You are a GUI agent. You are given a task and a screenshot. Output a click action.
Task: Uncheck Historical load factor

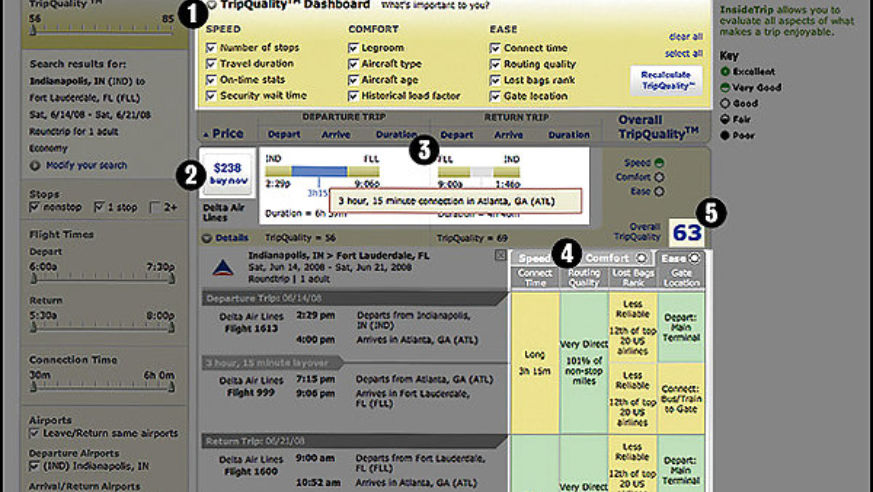pyautogui.click(x=353, y=96)
